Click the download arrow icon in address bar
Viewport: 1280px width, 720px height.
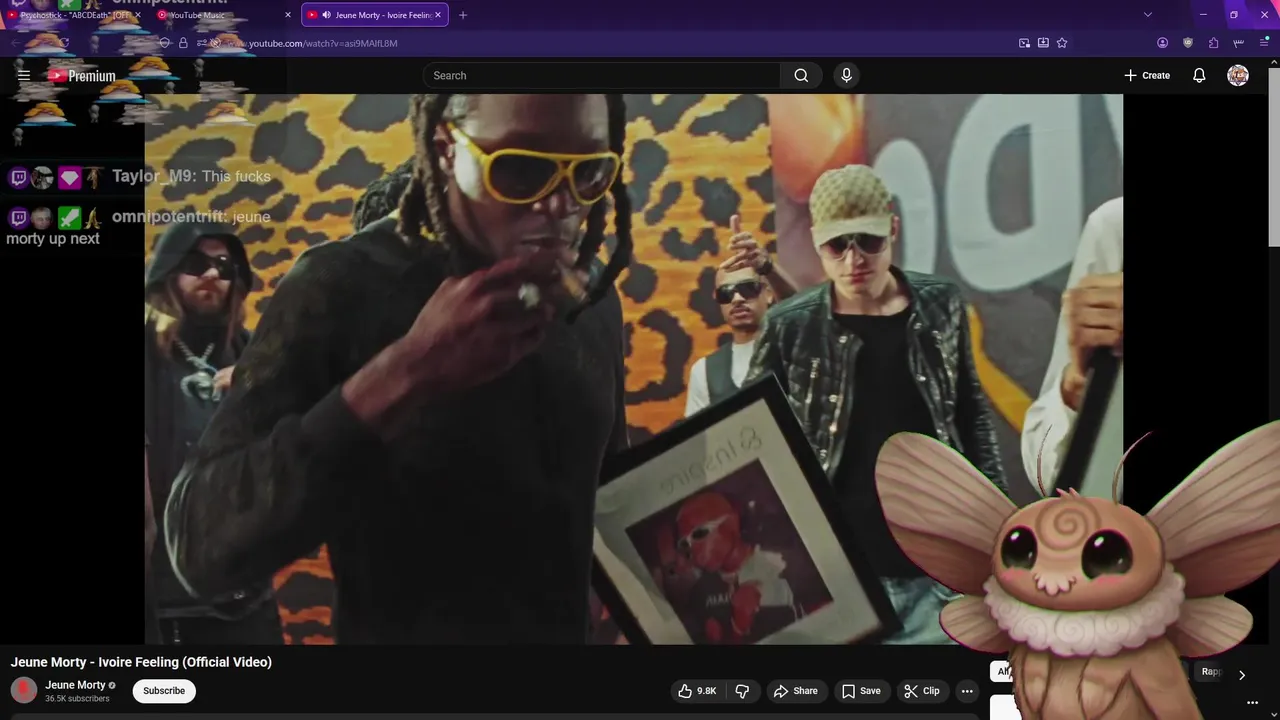pyautogui.click(x=1044, y=43)
